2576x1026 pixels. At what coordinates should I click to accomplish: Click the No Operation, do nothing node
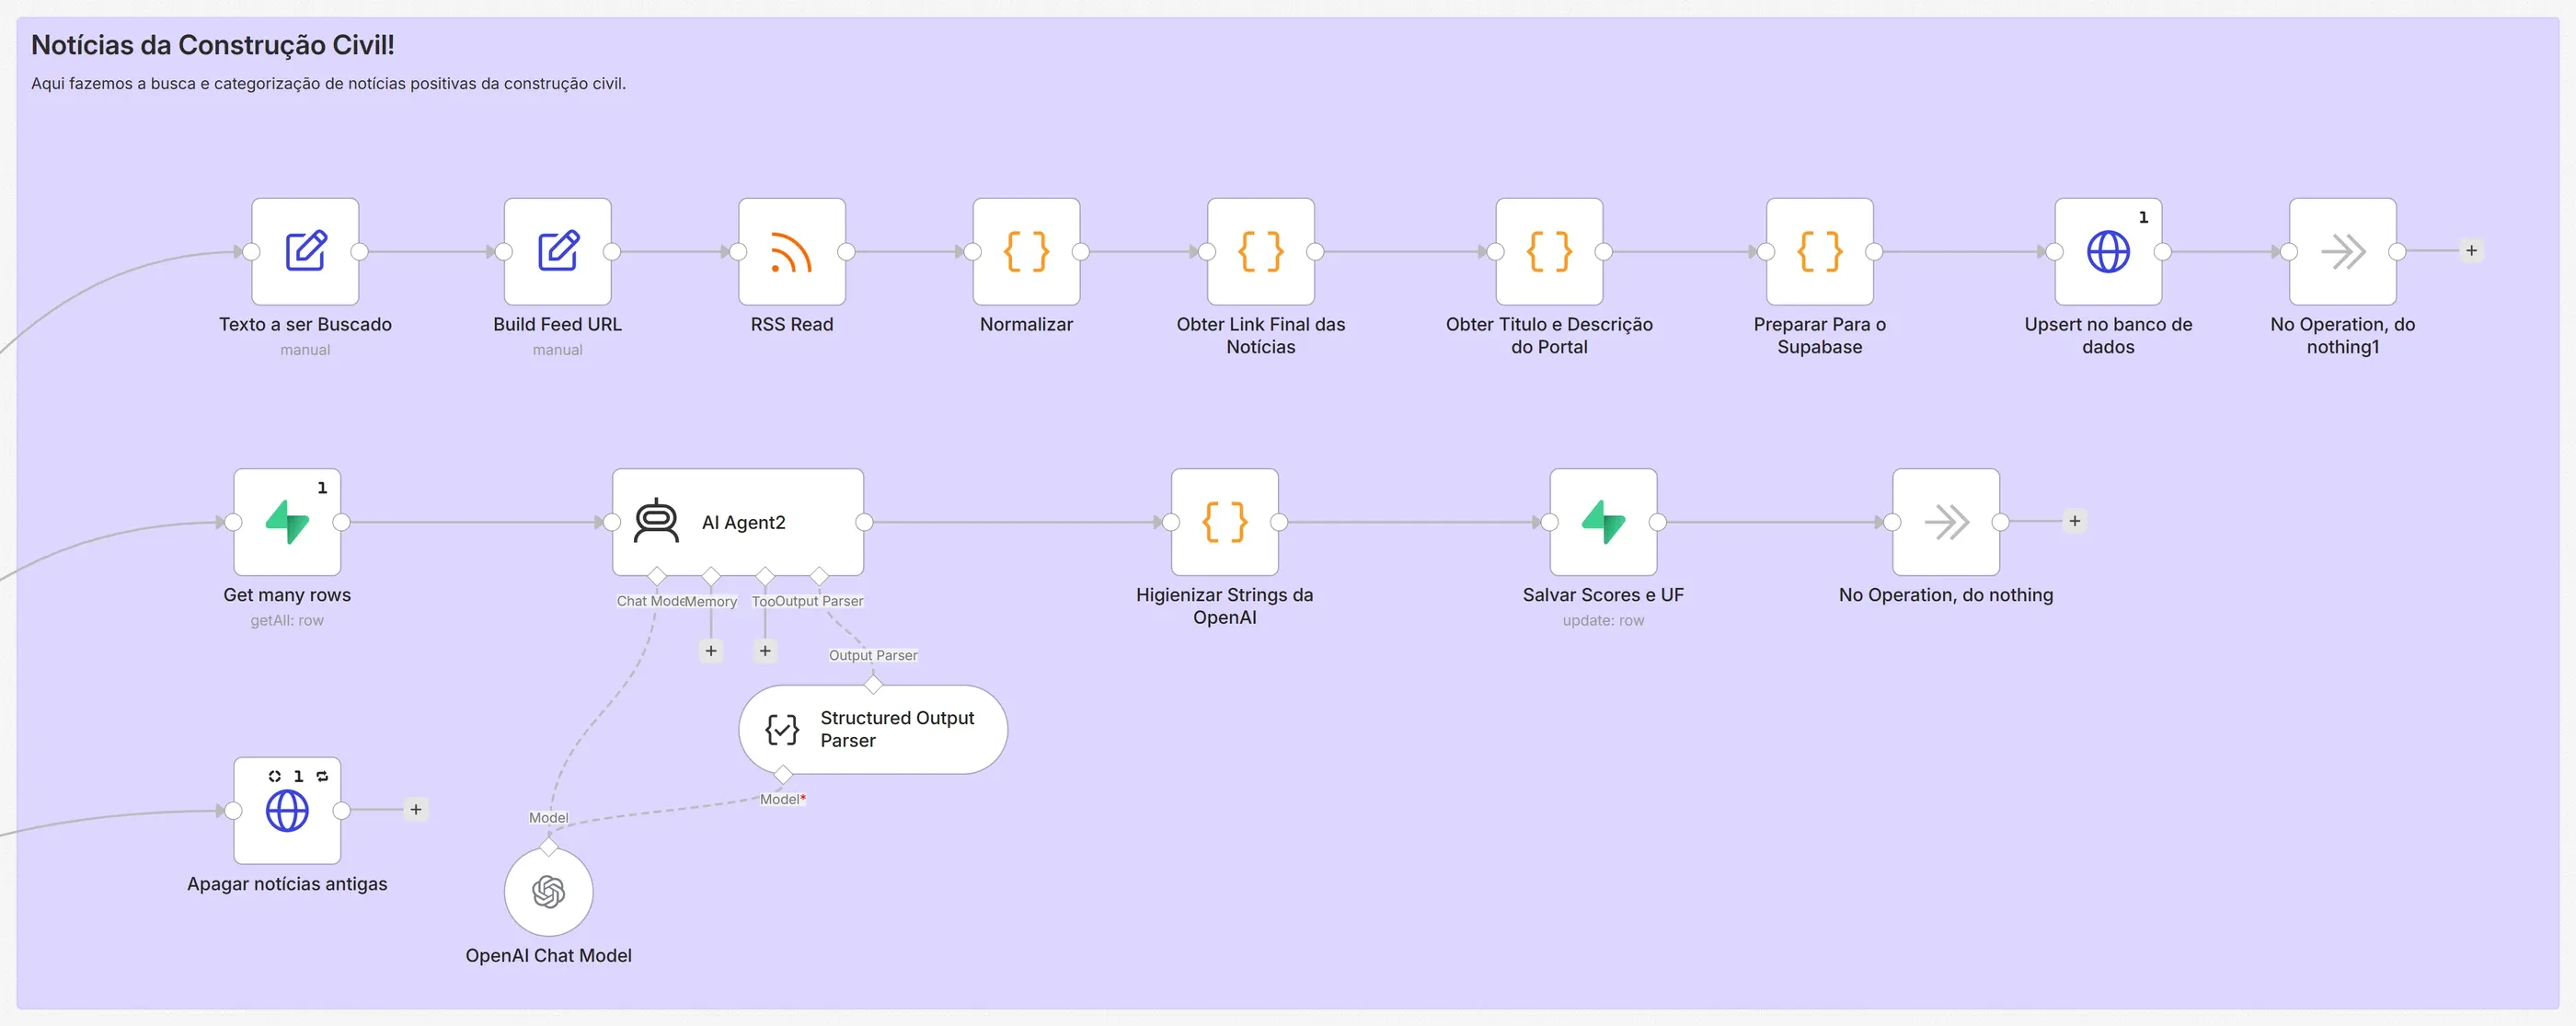1946,522
